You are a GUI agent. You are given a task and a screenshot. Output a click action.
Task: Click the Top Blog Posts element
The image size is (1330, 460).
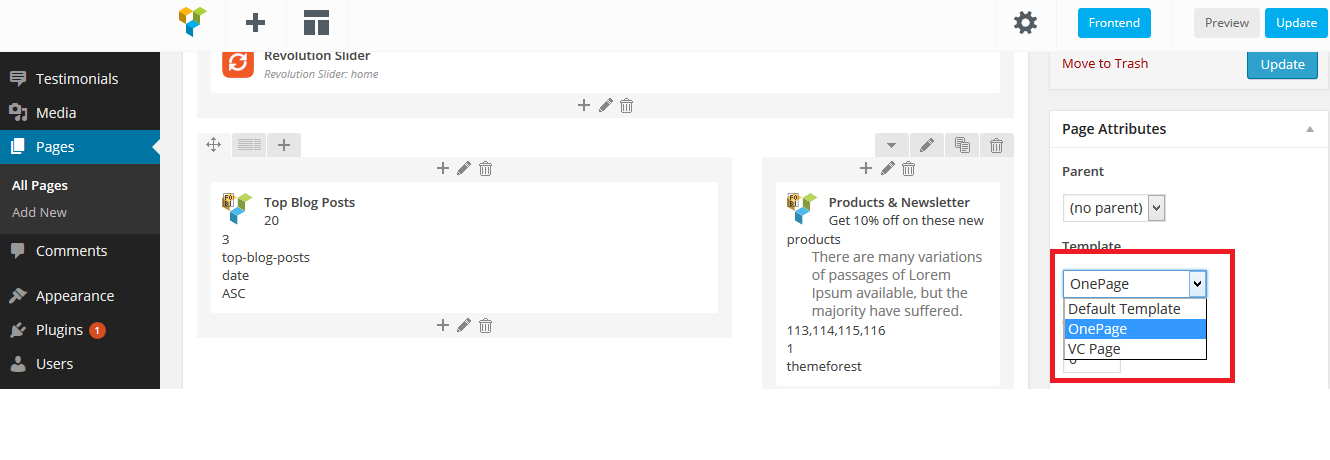coord(309,202)
